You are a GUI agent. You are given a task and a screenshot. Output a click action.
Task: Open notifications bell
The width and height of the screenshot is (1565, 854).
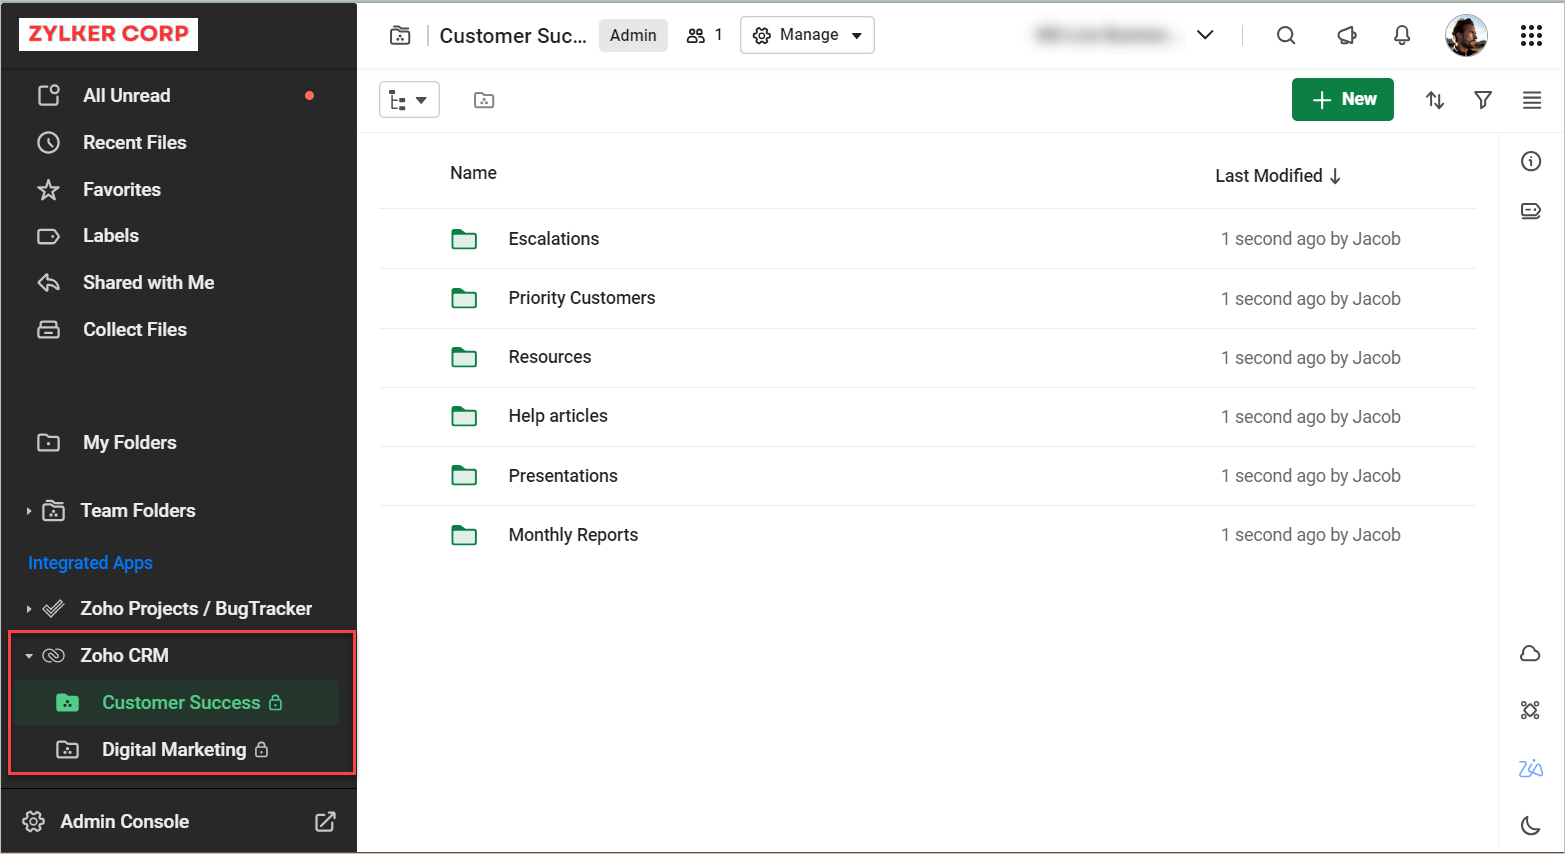(x=1402, y=36)
